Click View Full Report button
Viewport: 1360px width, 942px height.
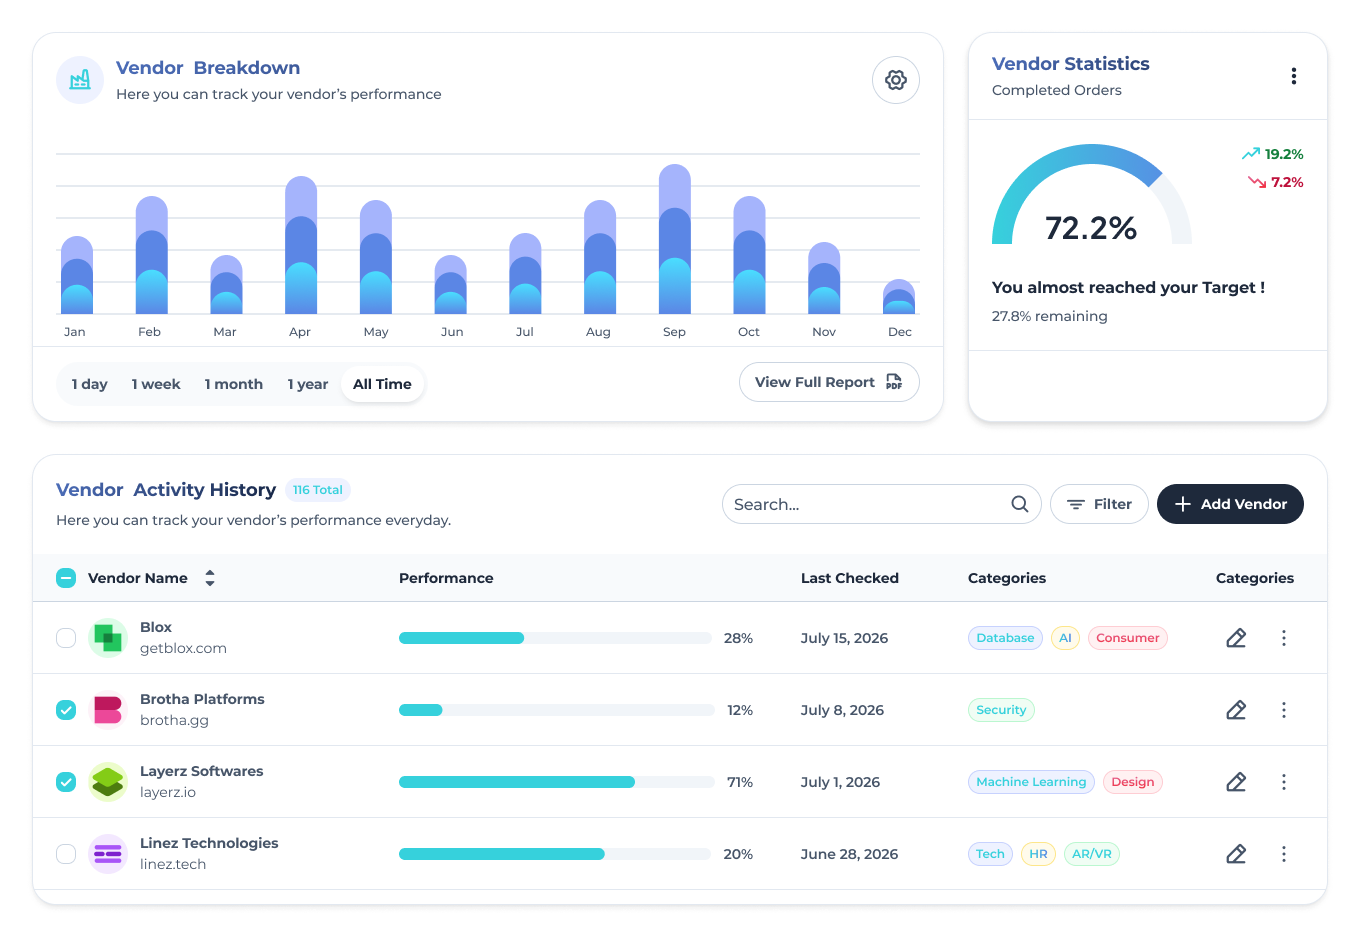(x=828, y=382)
